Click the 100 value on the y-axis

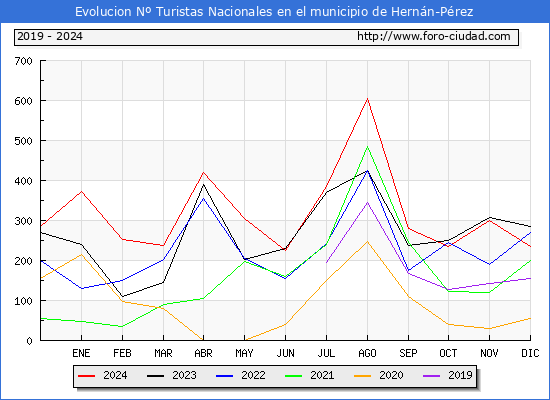(23, 301)
